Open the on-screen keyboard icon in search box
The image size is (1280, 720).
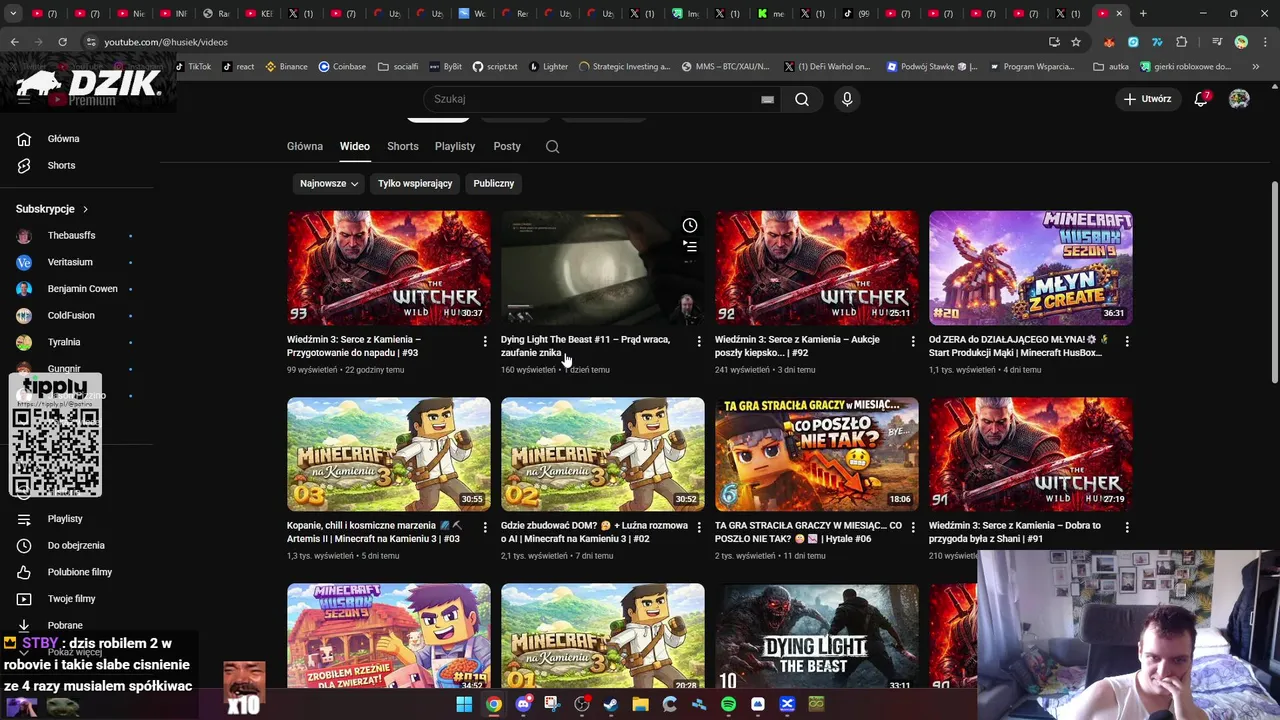click(x=767, y=99)
